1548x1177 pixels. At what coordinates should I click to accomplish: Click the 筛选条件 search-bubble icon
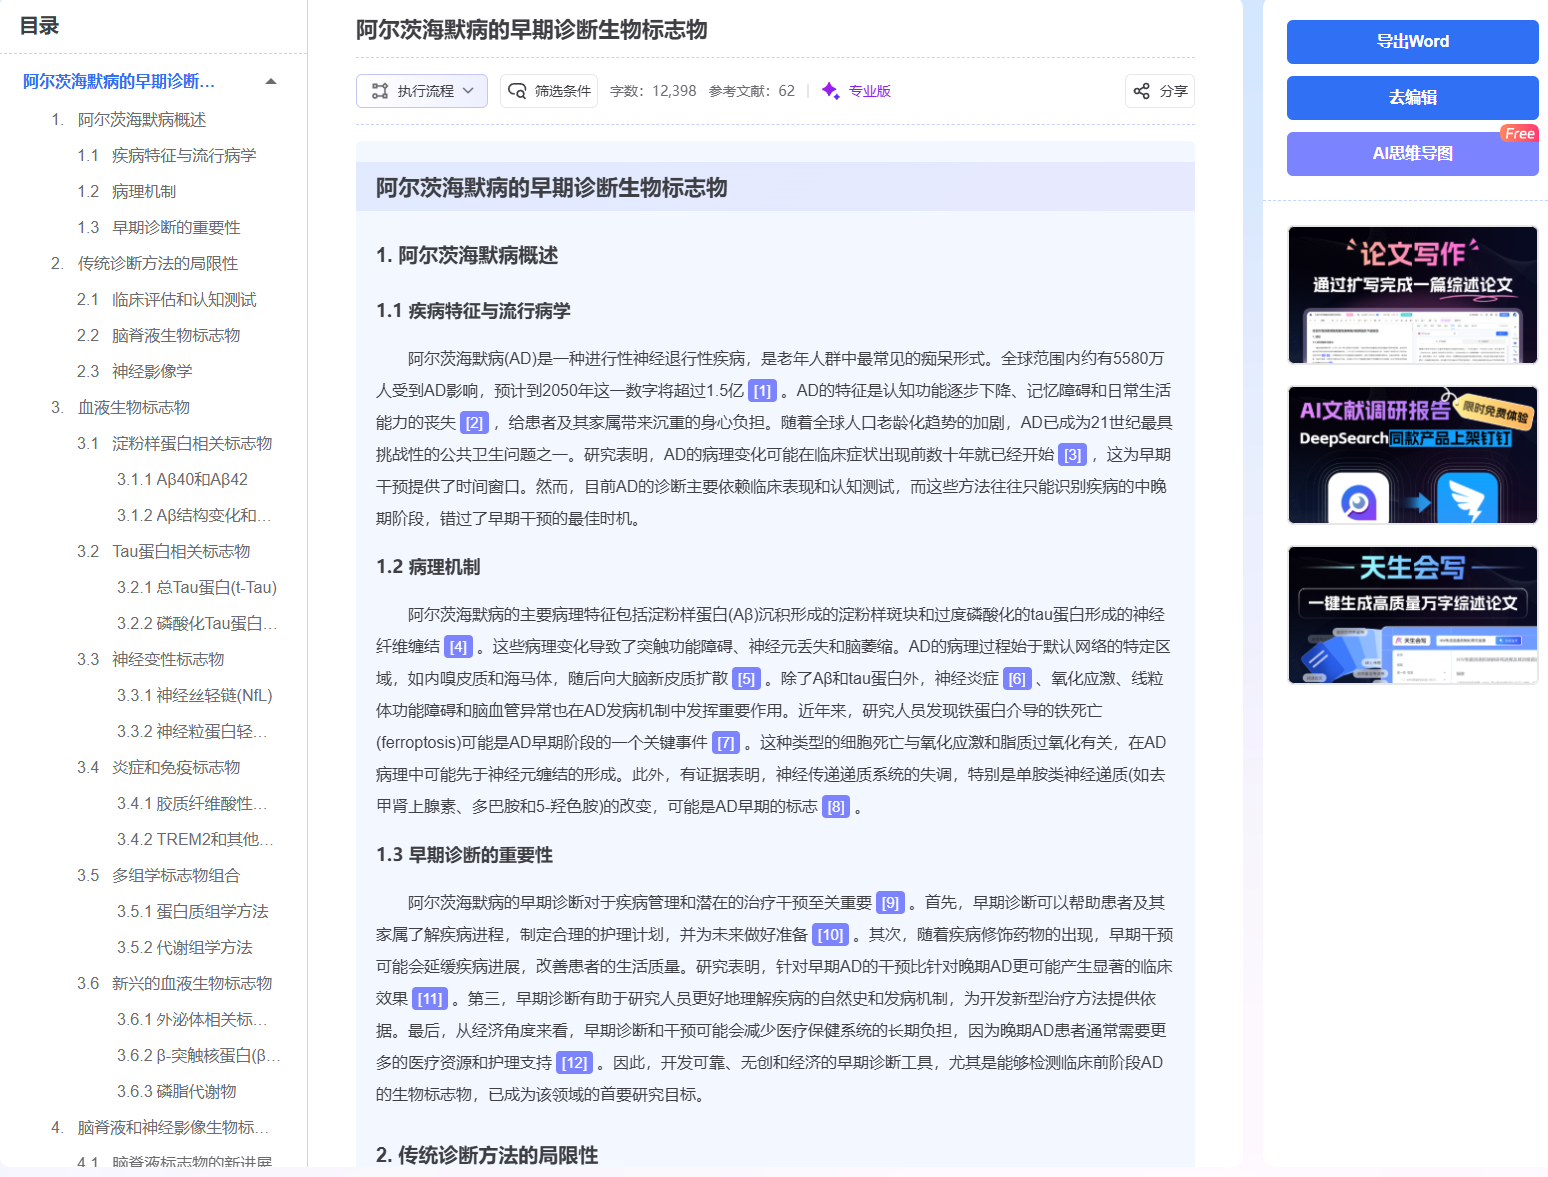(517, 91)
